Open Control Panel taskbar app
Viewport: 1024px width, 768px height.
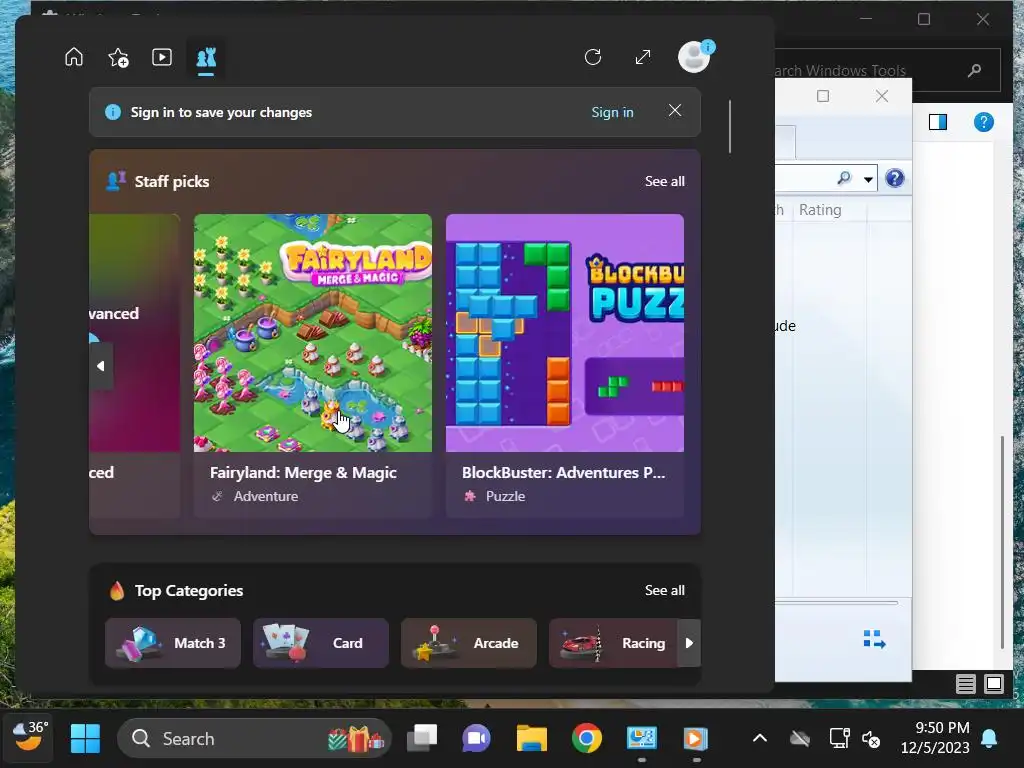pyautogui.click(x=641, y=739)
